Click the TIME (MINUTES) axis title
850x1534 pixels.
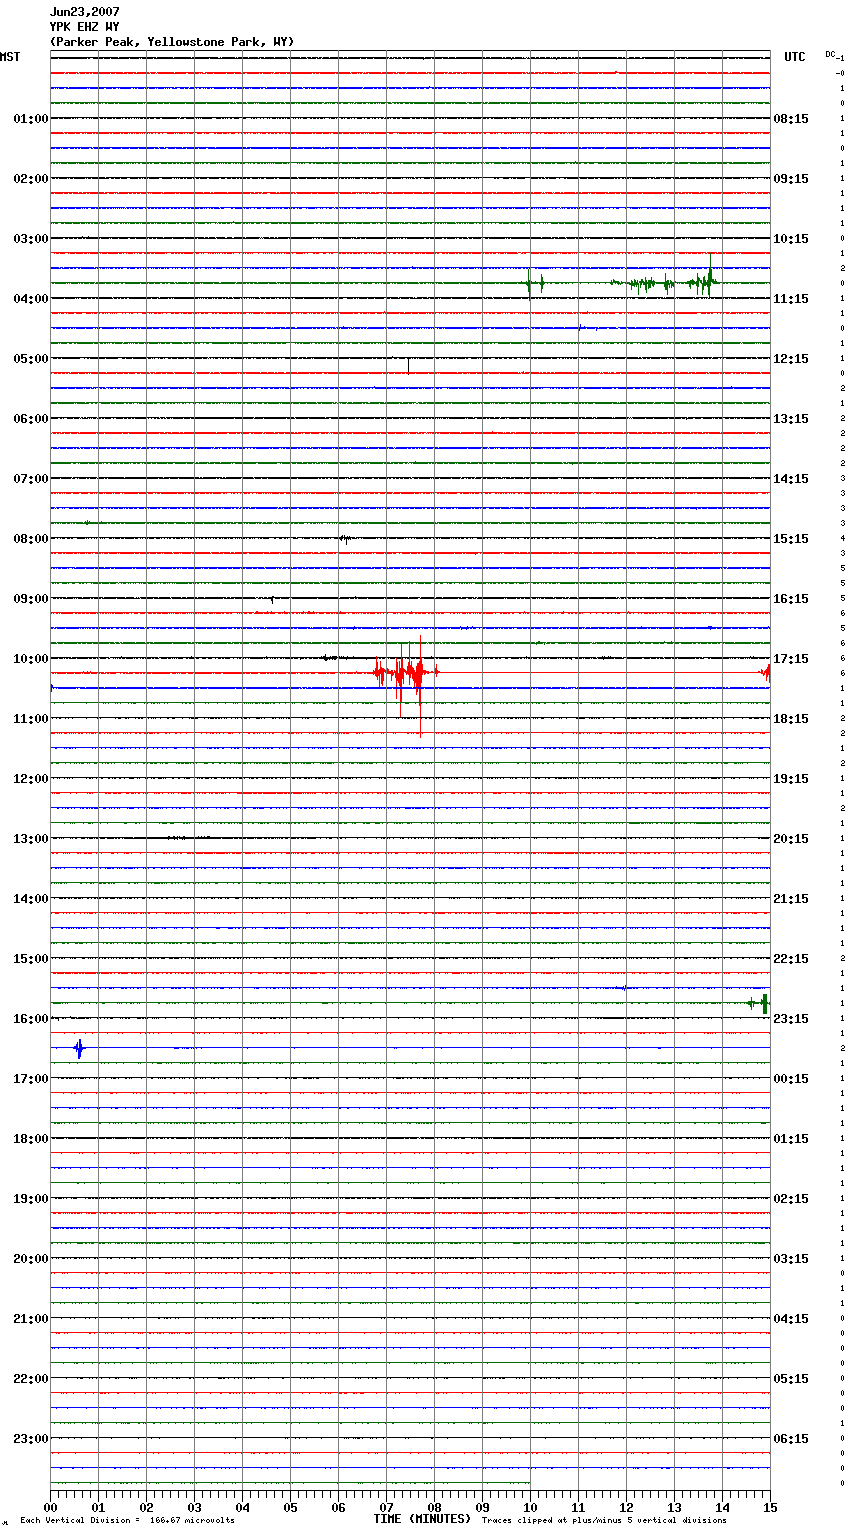(422, 1519)
